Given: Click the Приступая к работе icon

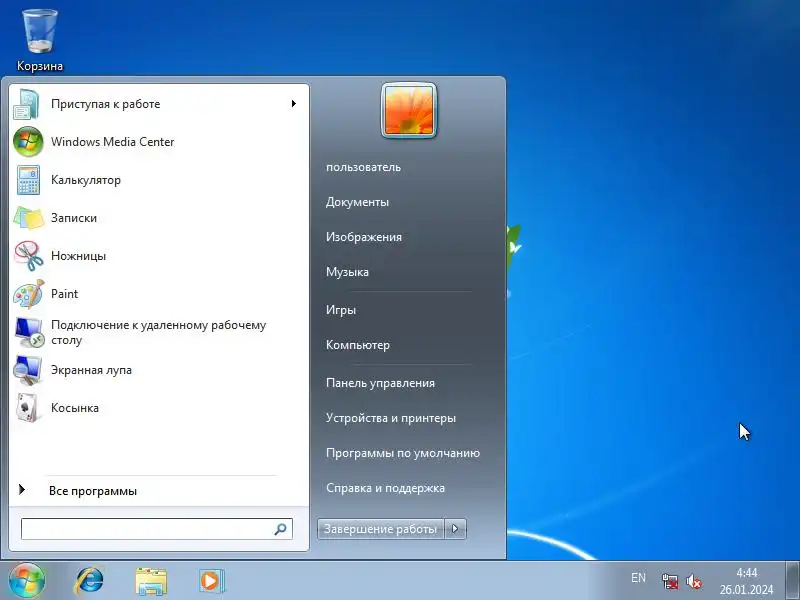Looking at the screenshot, I should pos(28,104).
